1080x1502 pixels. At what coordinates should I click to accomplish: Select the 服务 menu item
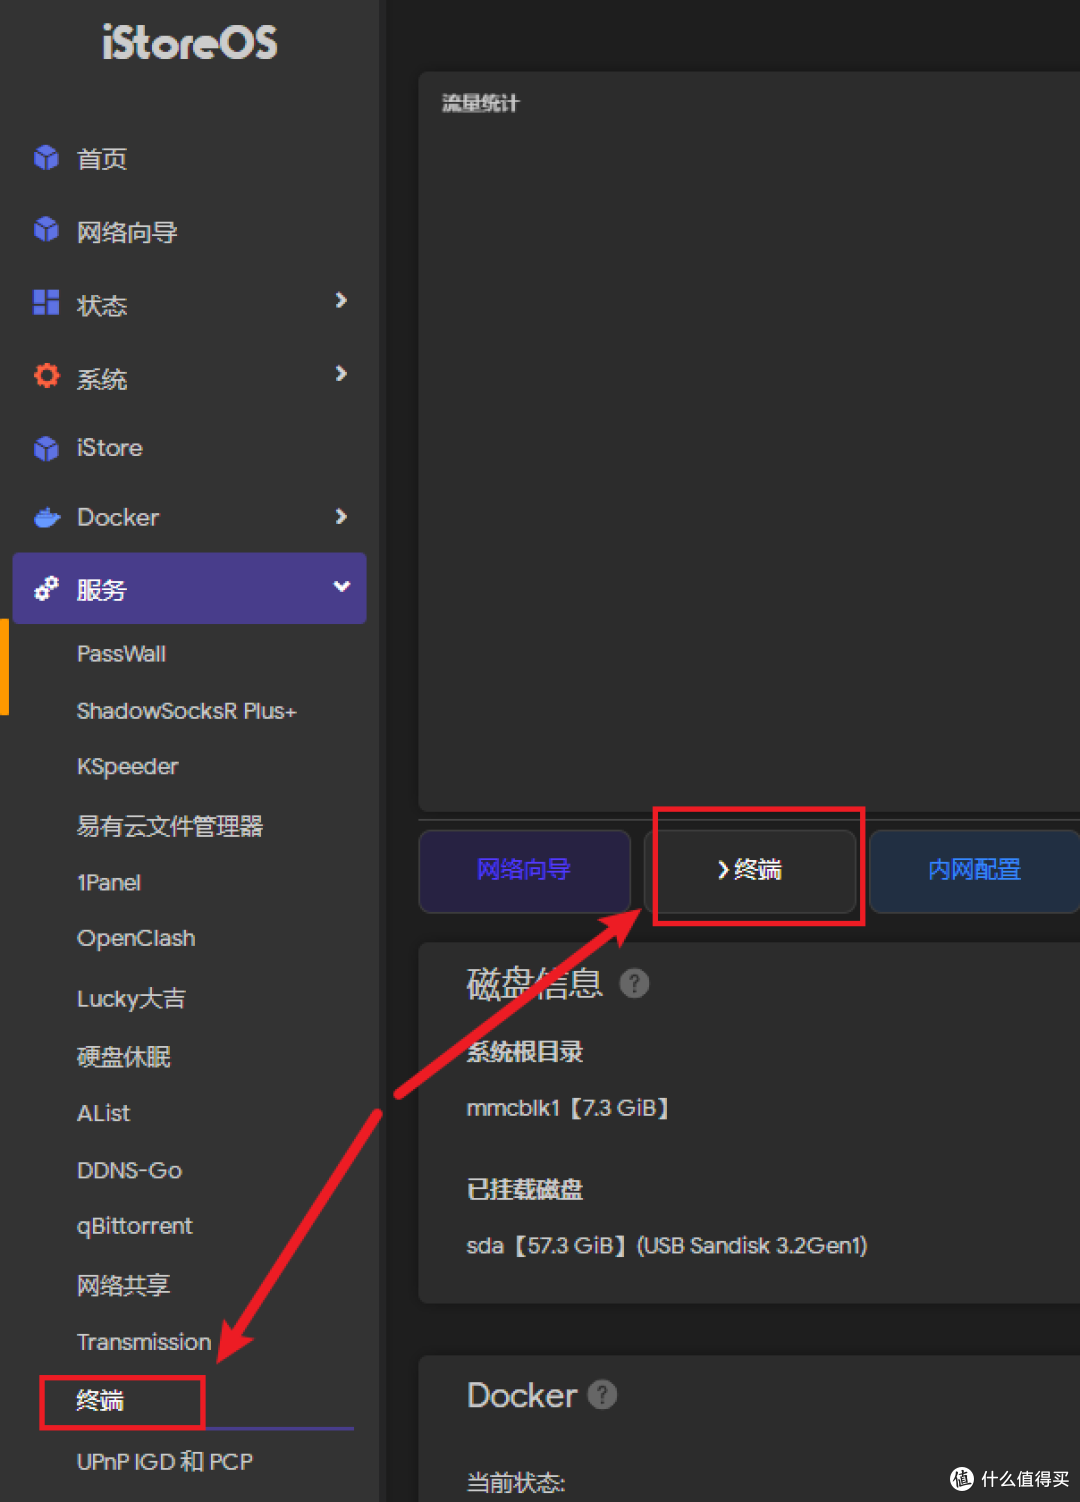tap(190, 588)
